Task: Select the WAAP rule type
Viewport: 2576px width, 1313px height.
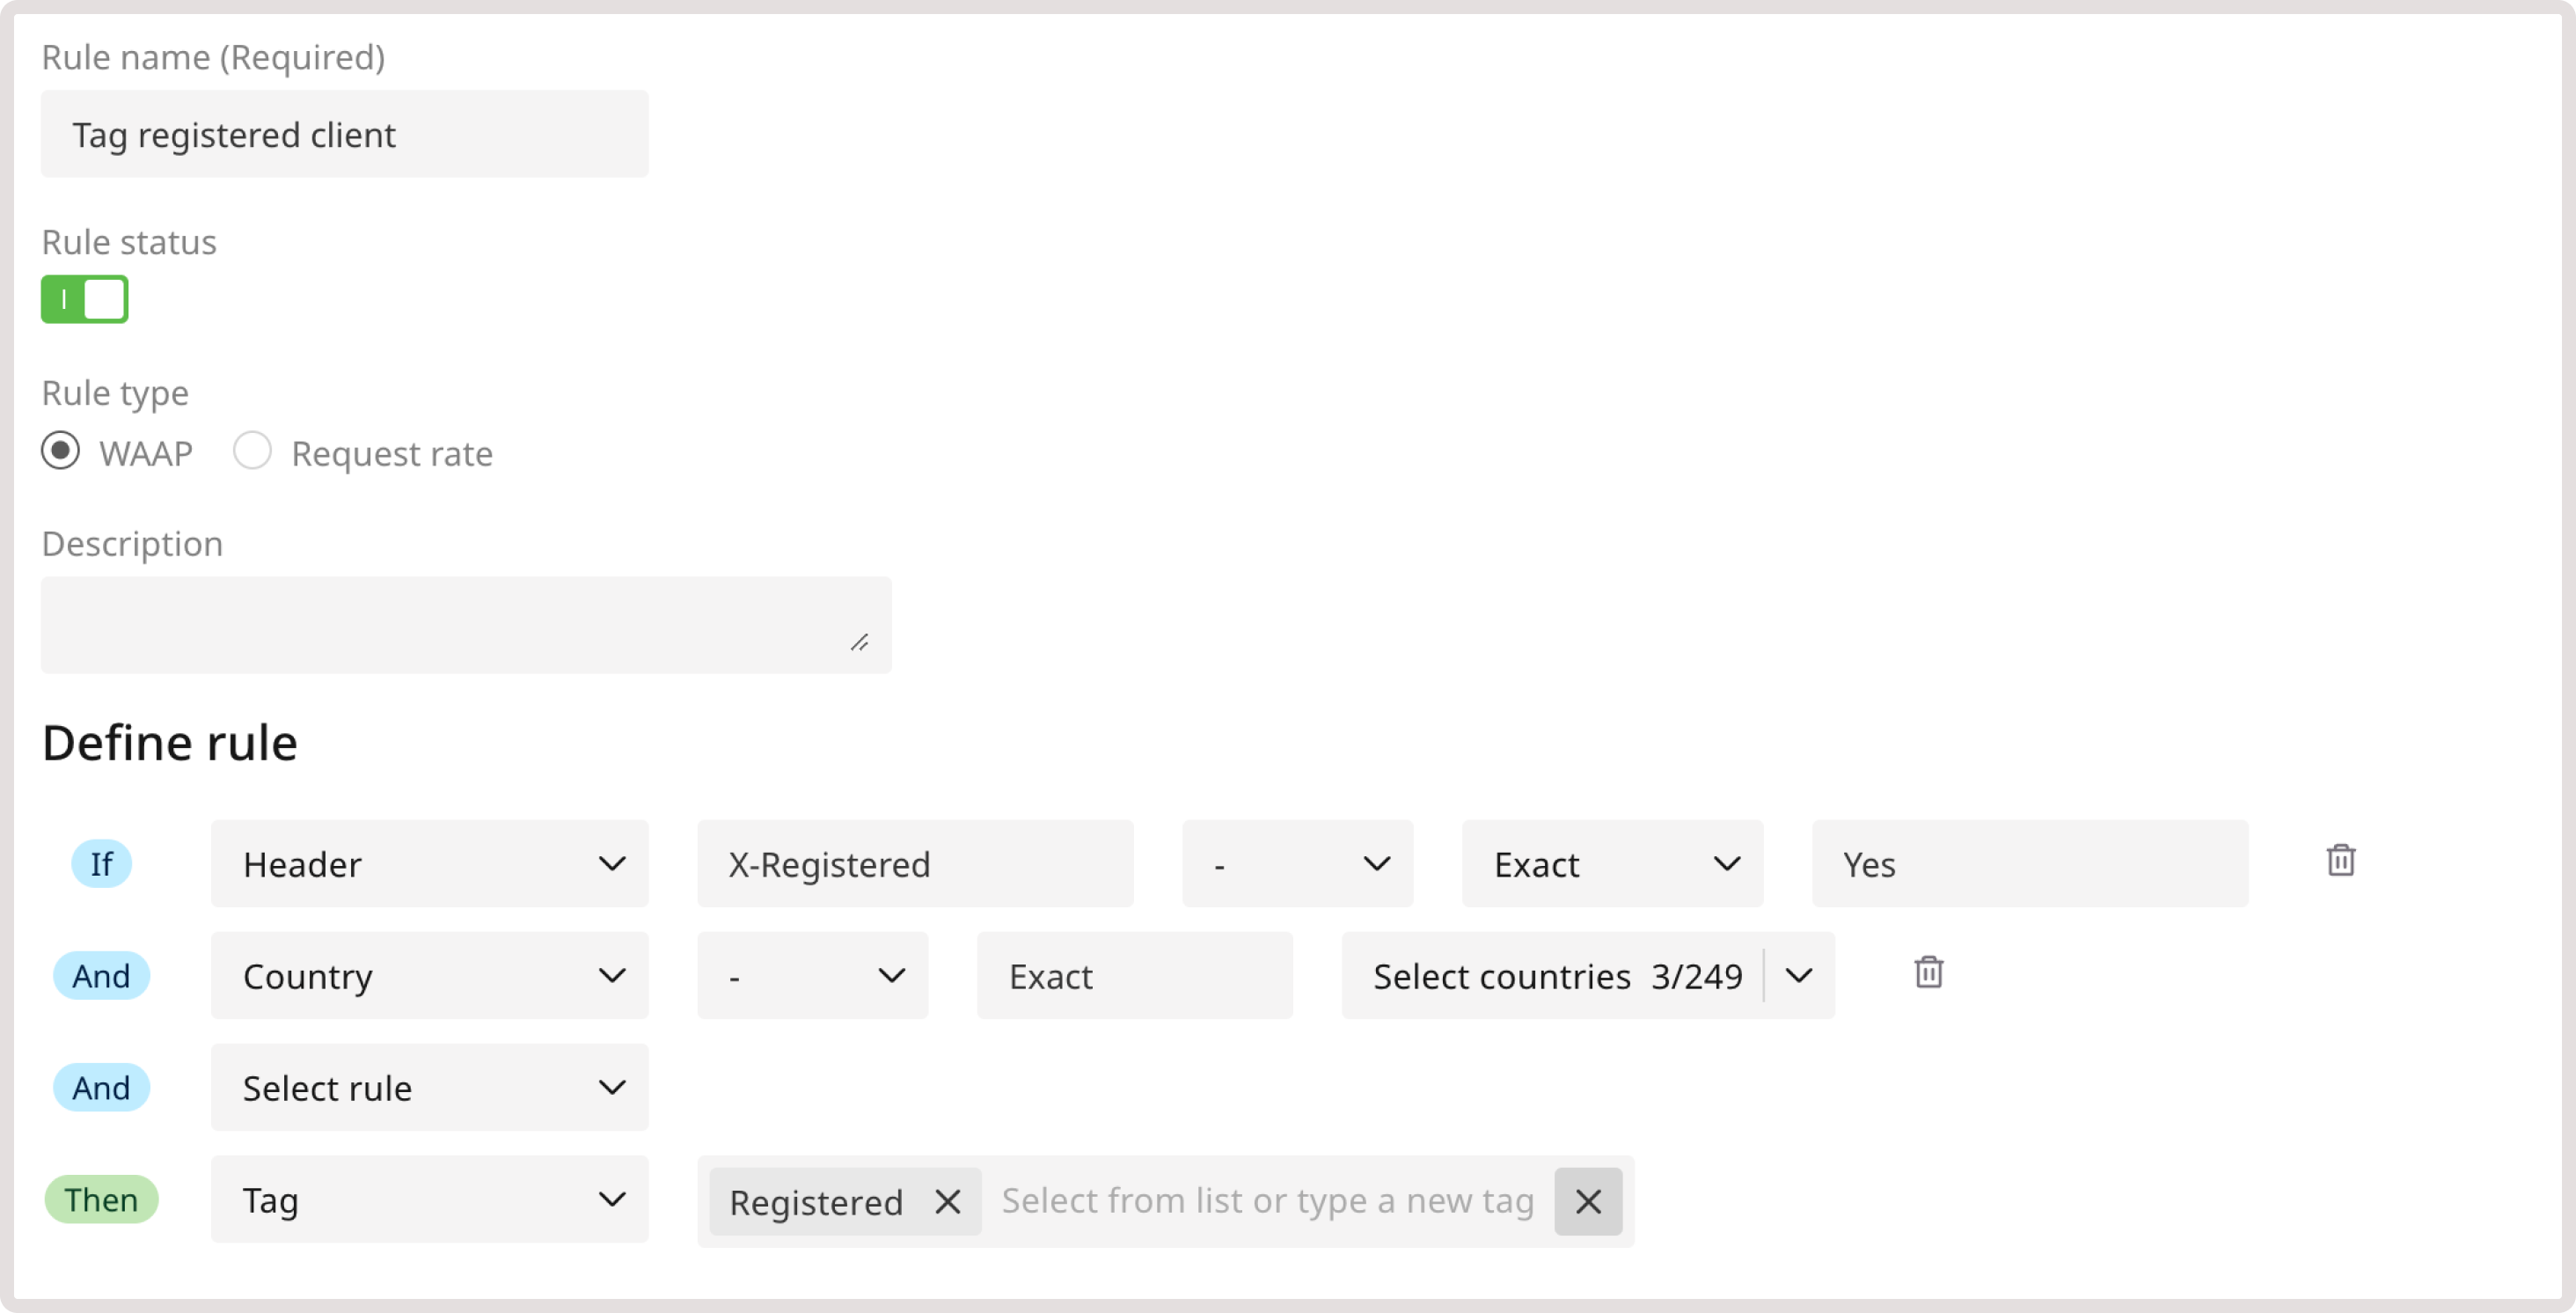Action: pyautogui.click(x=60, y=451)
